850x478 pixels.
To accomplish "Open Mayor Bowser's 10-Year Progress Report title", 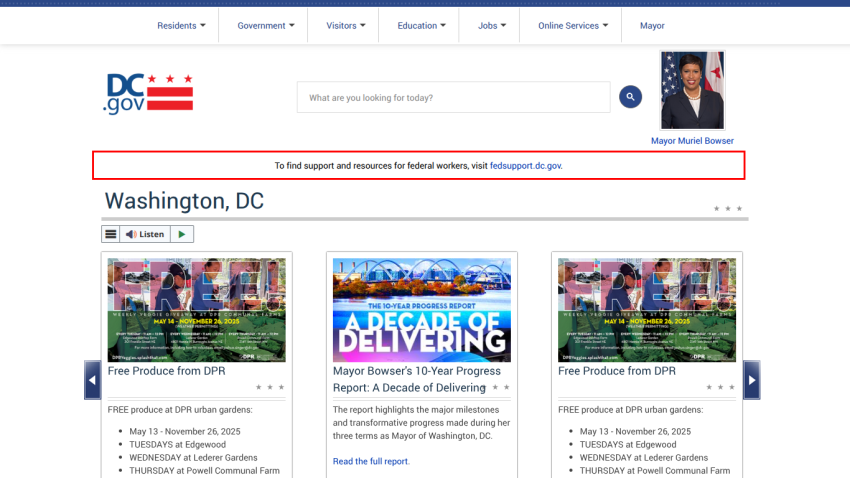I will point(416,379).
